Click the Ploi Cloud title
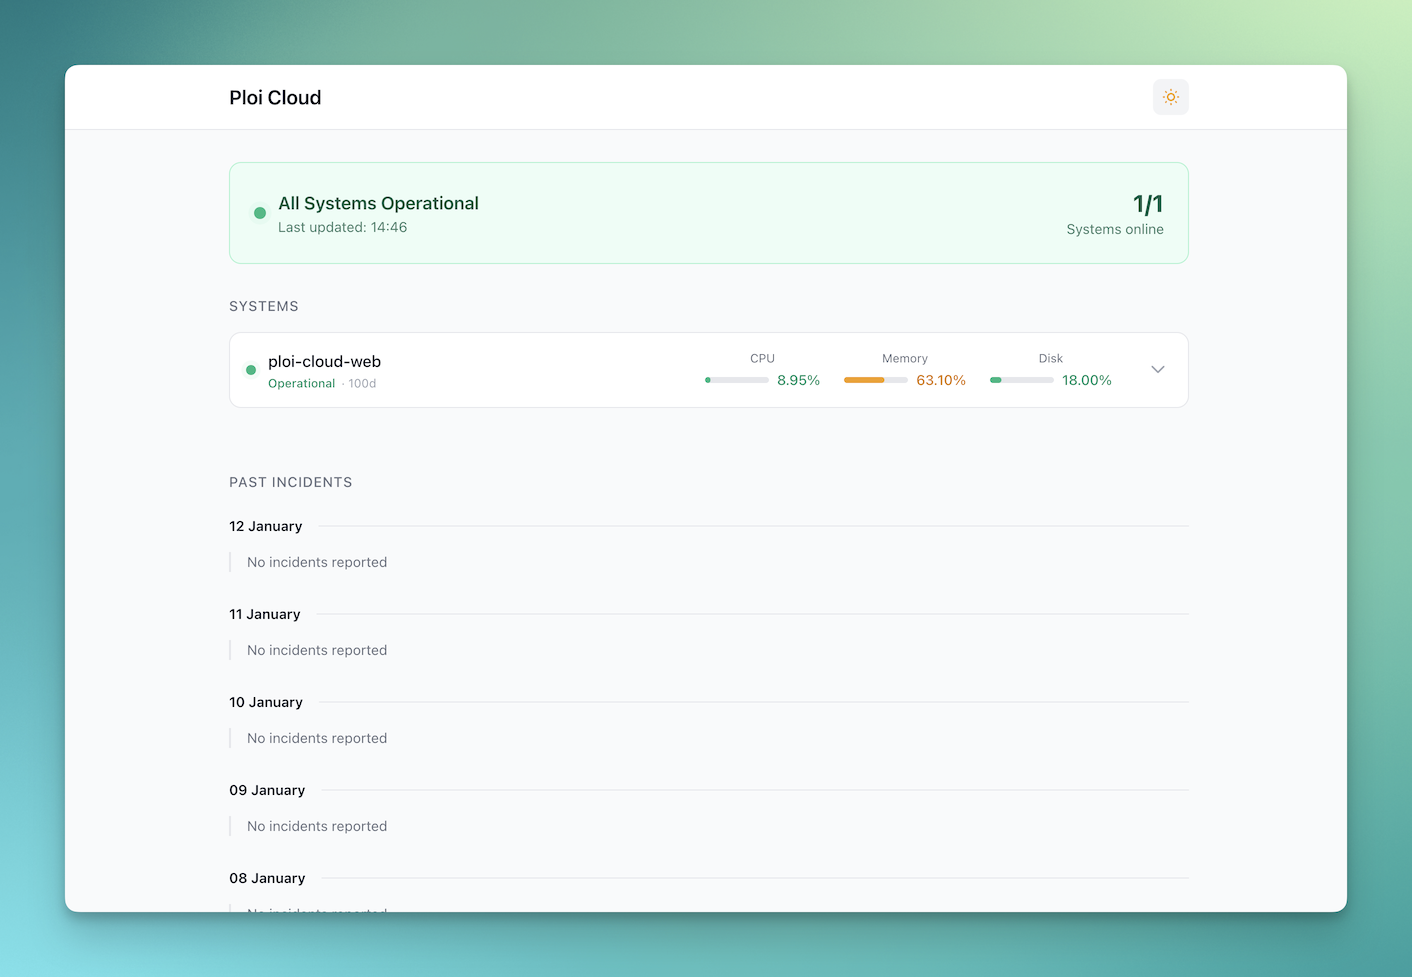The height and width of the screenshot is (977, 1412). pos(275,98)
